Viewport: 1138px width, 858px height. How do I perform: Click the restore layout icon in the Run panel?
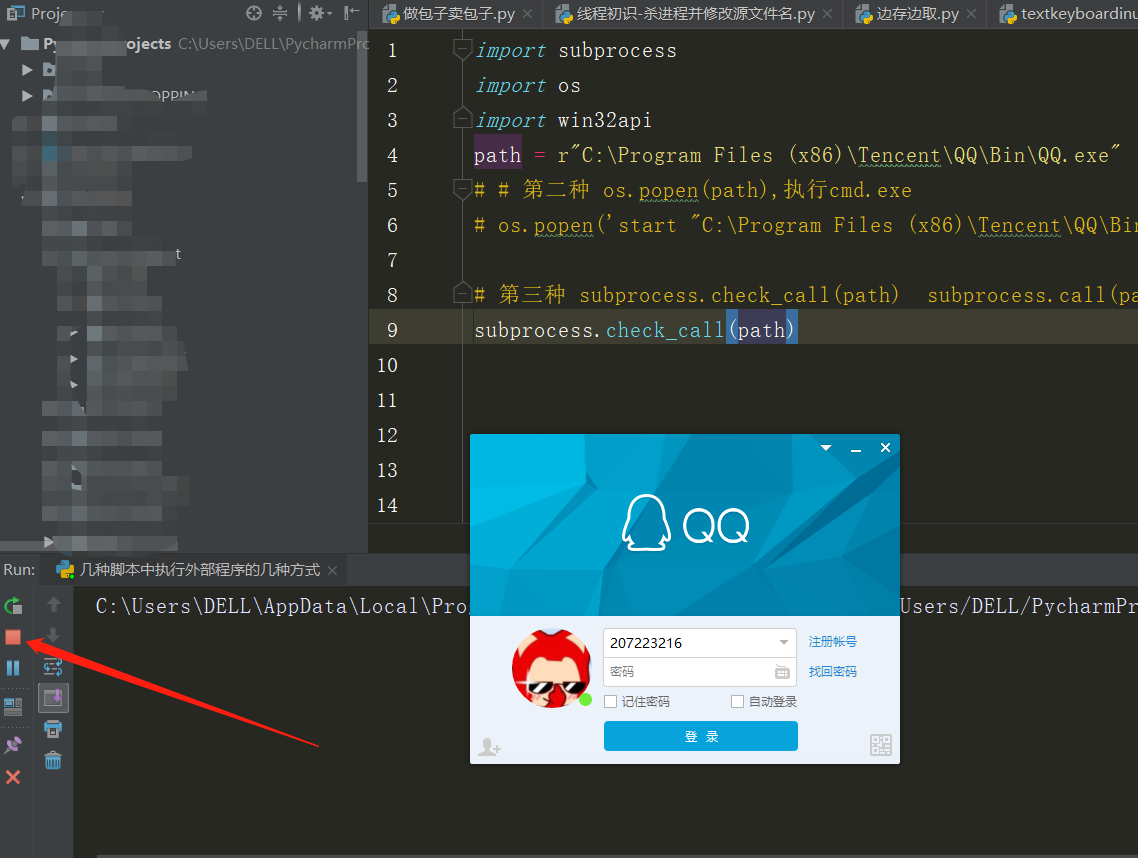click(13, 705)
